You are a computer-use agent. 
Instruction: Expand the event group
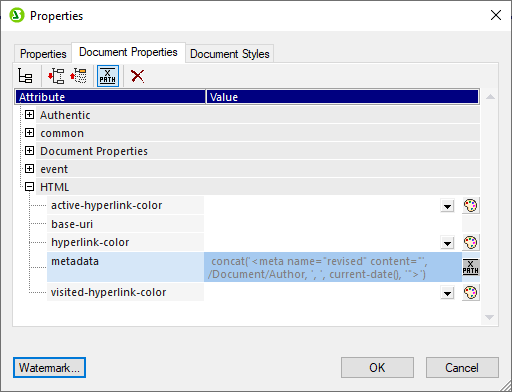pos(29,169)
